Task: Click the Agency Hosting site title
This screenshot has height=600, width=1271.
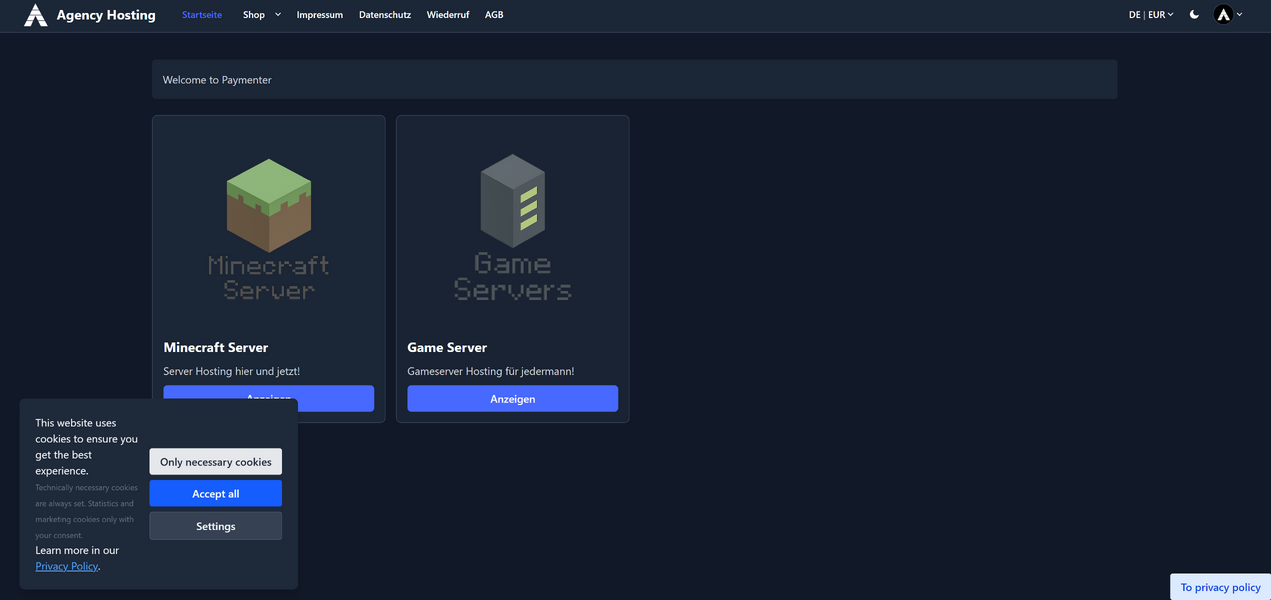Action: 106,15
